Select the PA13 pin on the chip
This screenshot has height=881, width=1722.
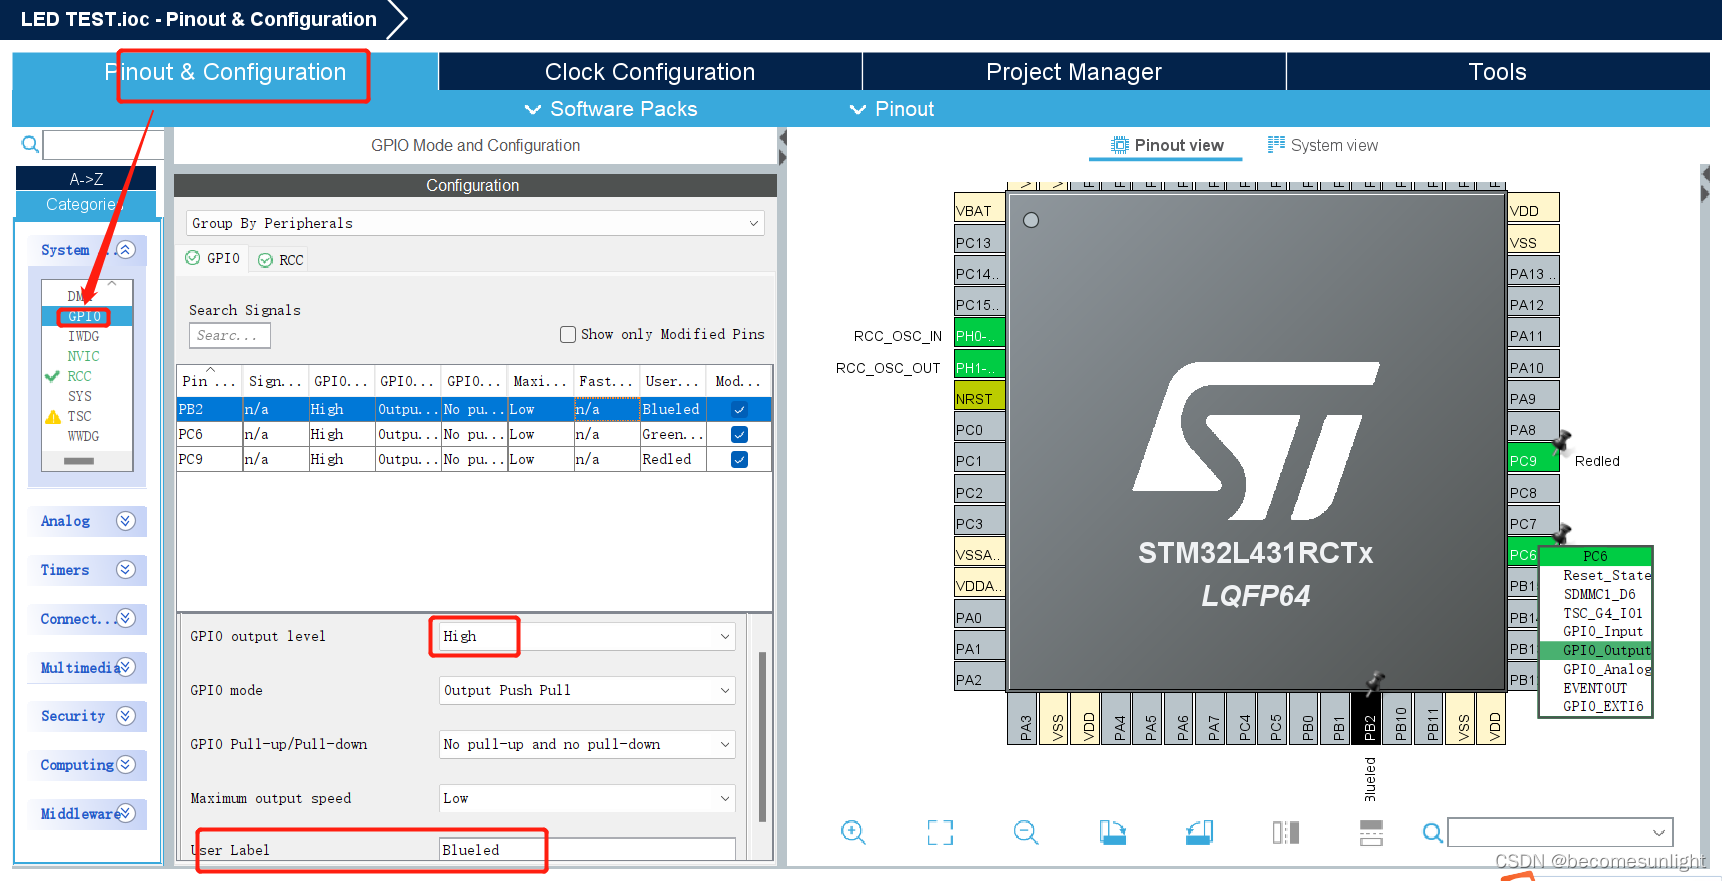pos(1533,273)
